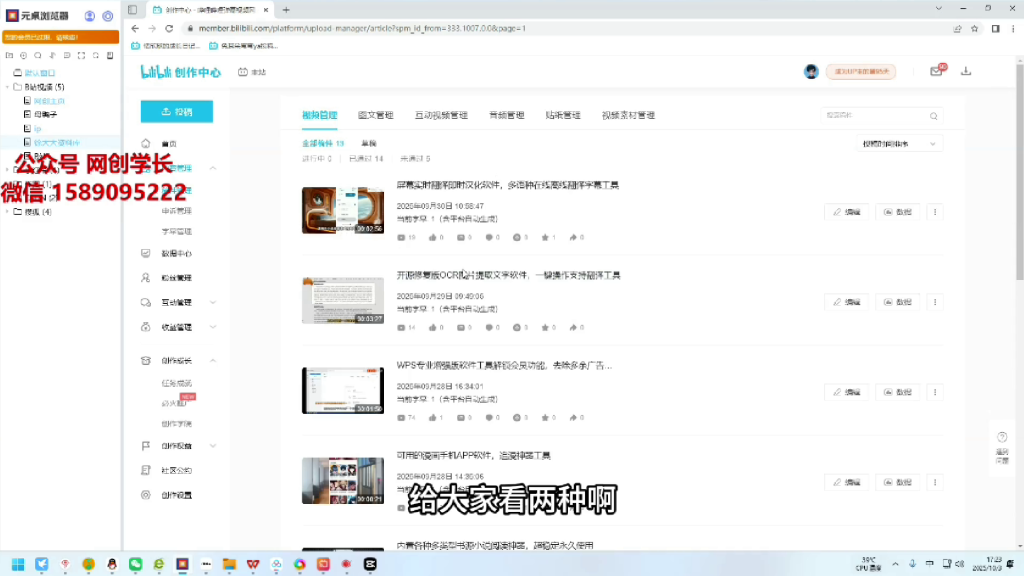
Task: Open 数据中心 from the left sidebar
Action: coord(175,253)
